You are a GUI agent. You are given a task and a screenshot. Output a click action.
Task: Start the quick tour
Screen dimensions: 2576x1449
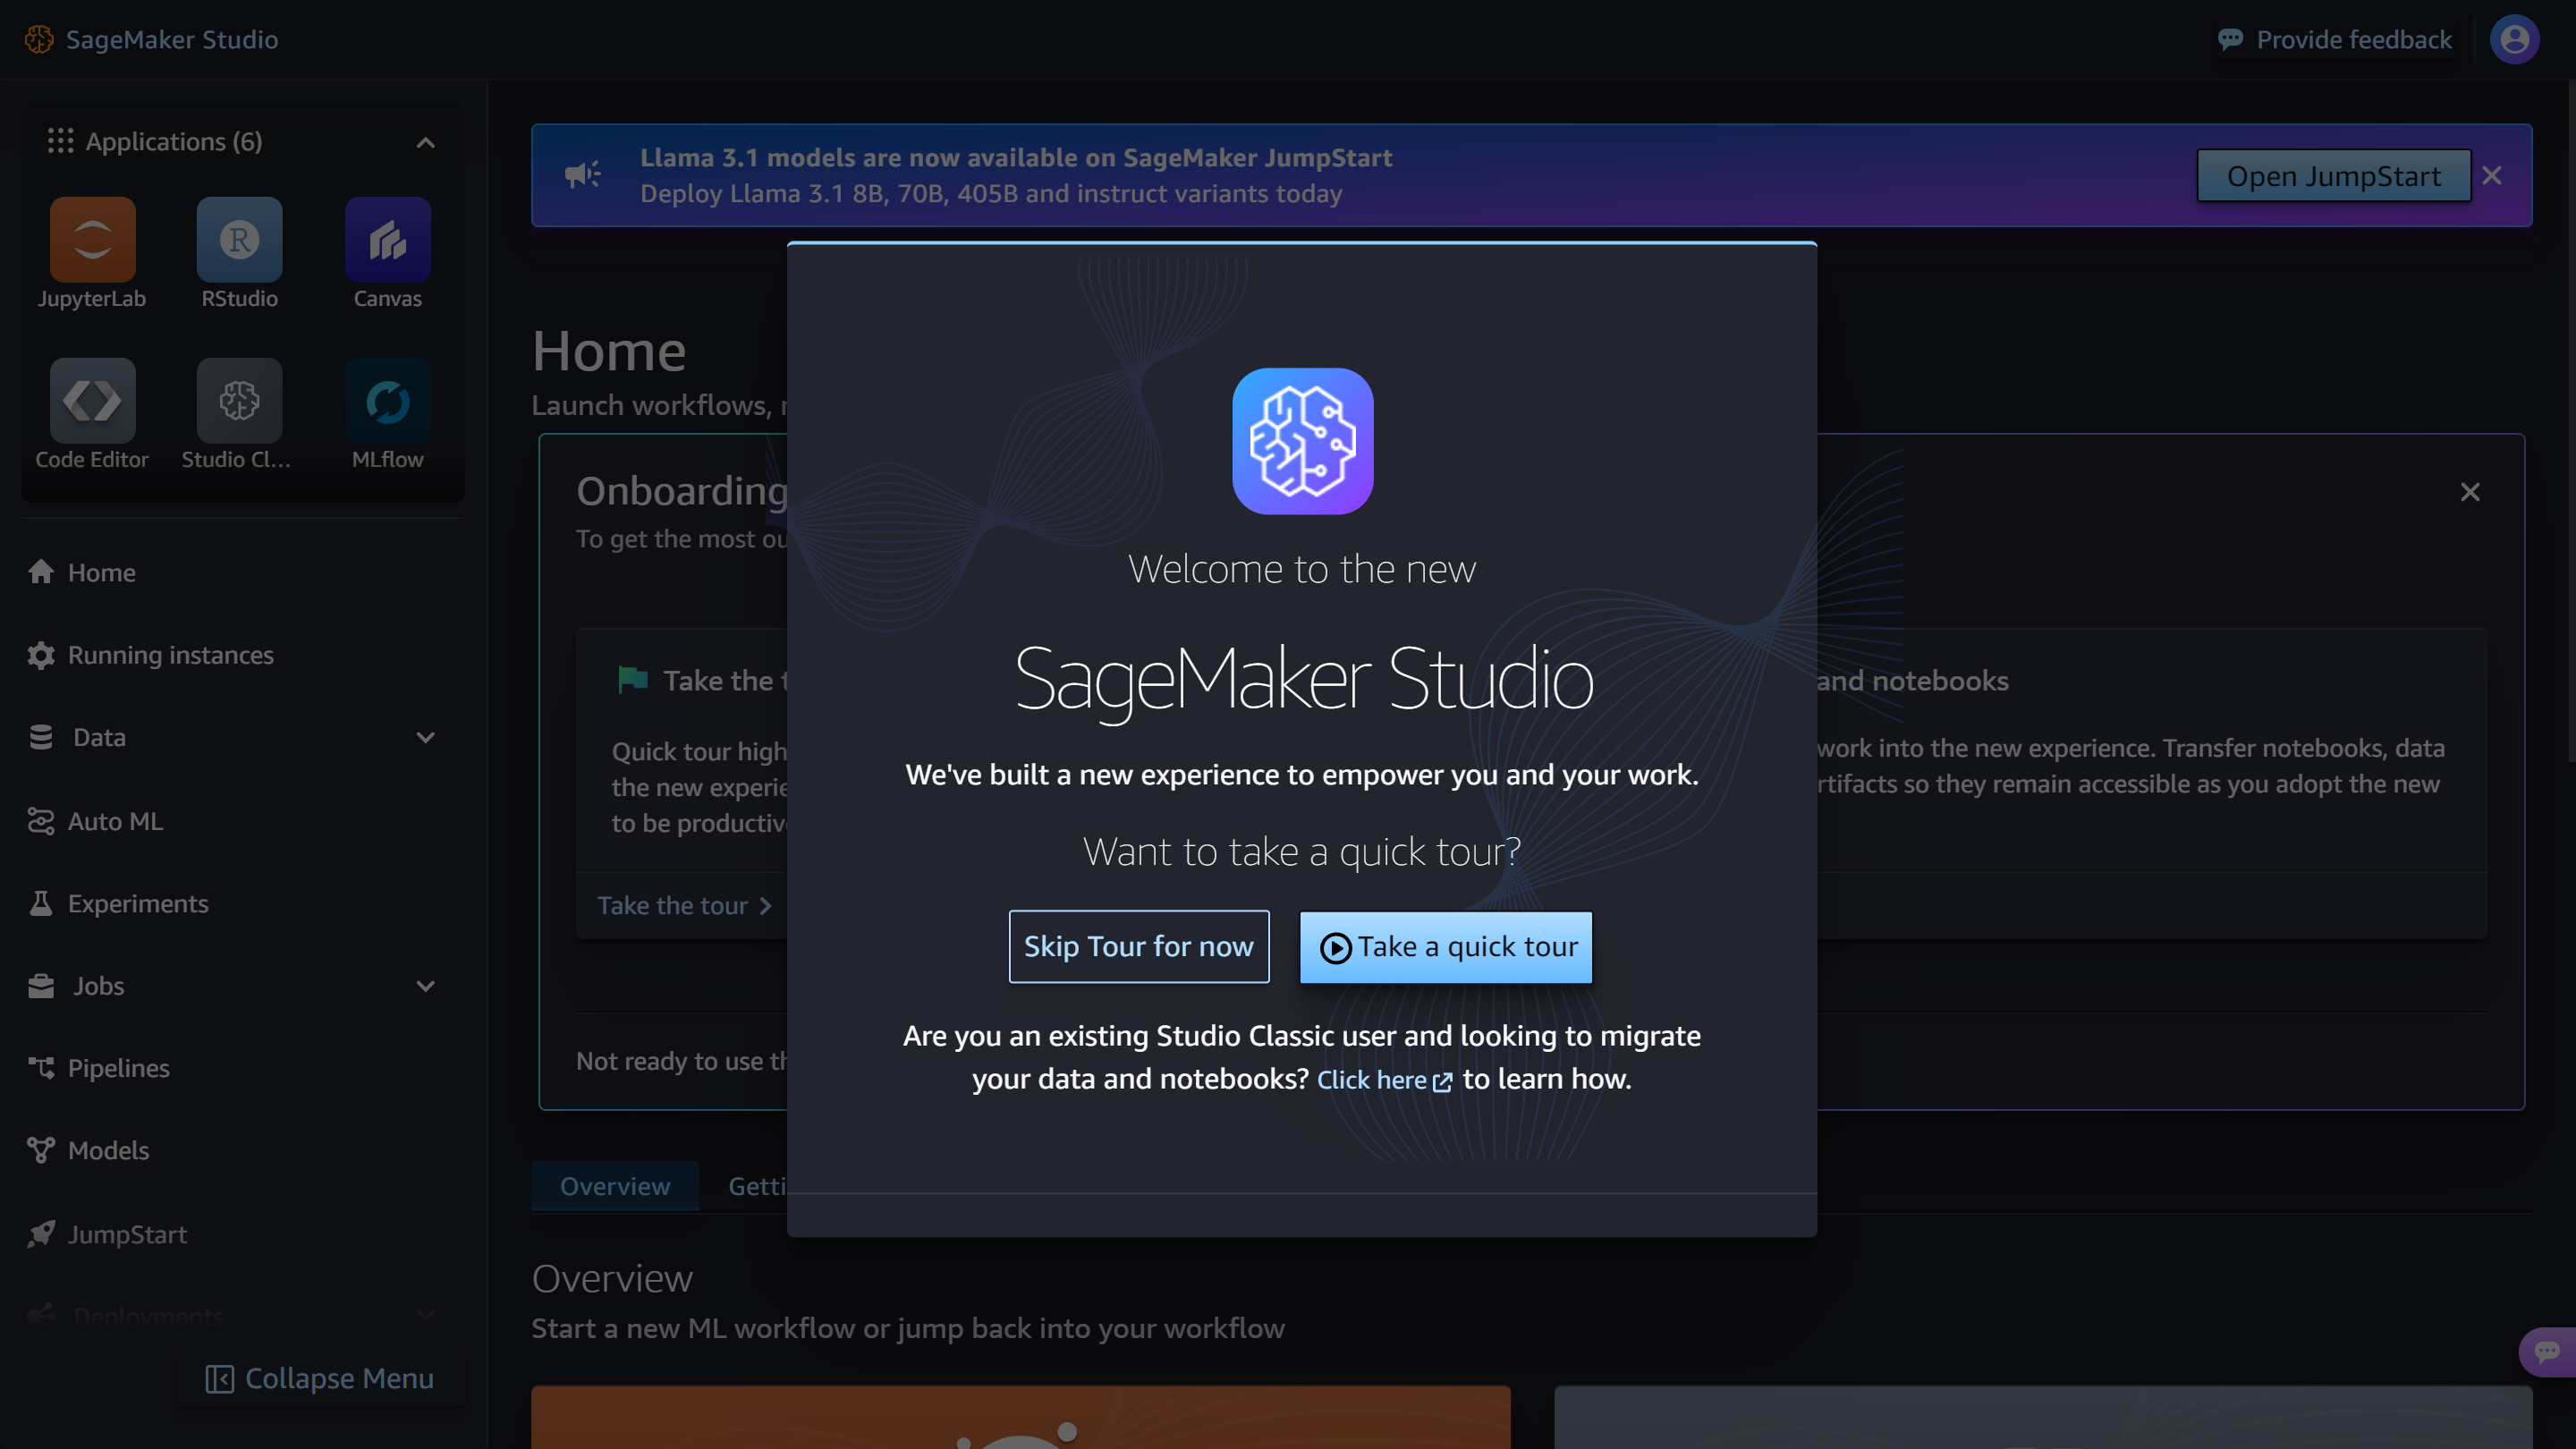1445,946
